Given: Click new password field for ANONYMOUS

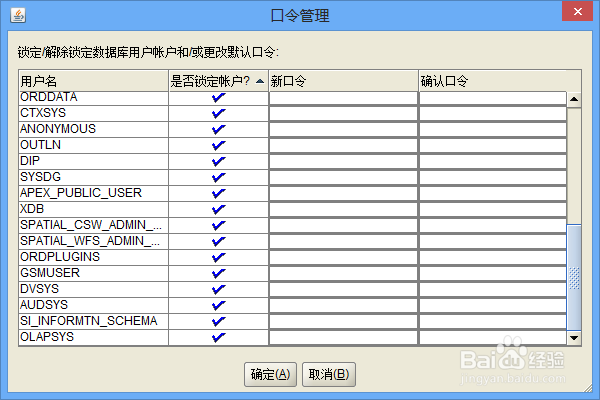Looking at the screenshot, I should 343,129.
